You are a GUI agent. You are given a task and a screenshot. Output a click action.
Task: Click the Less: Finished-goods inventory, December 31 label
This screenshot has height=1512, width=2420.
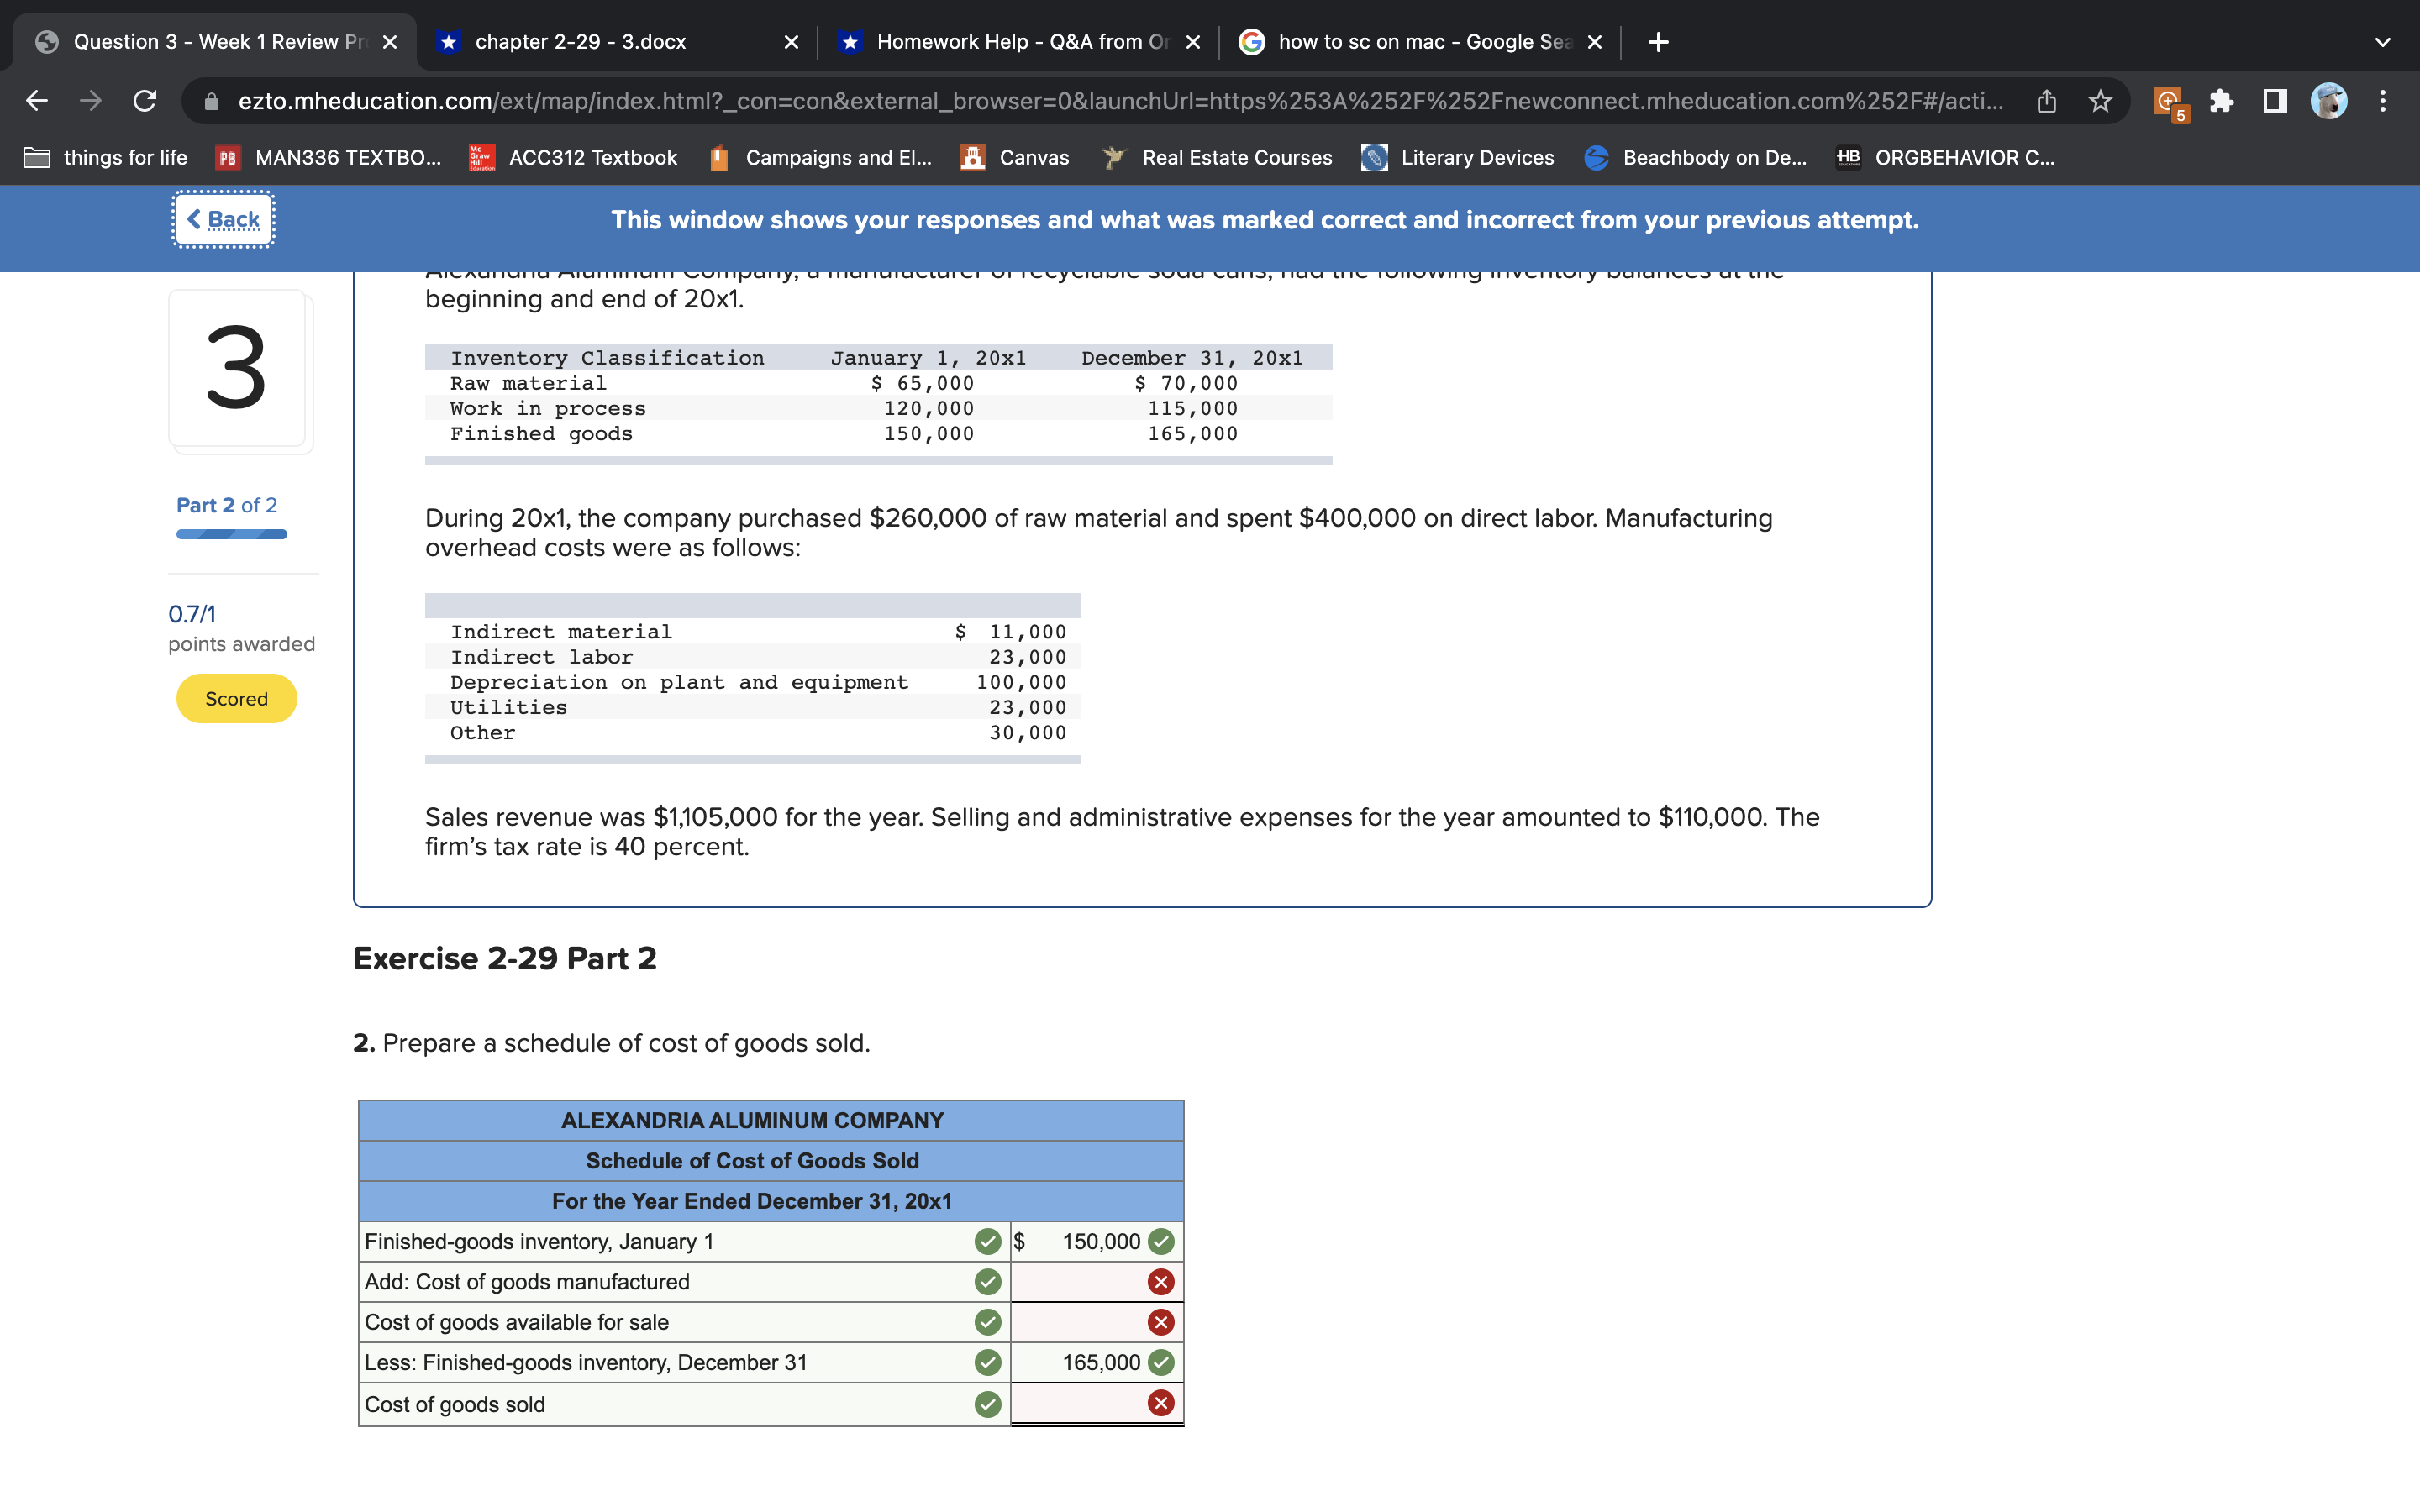point(585,1362)
